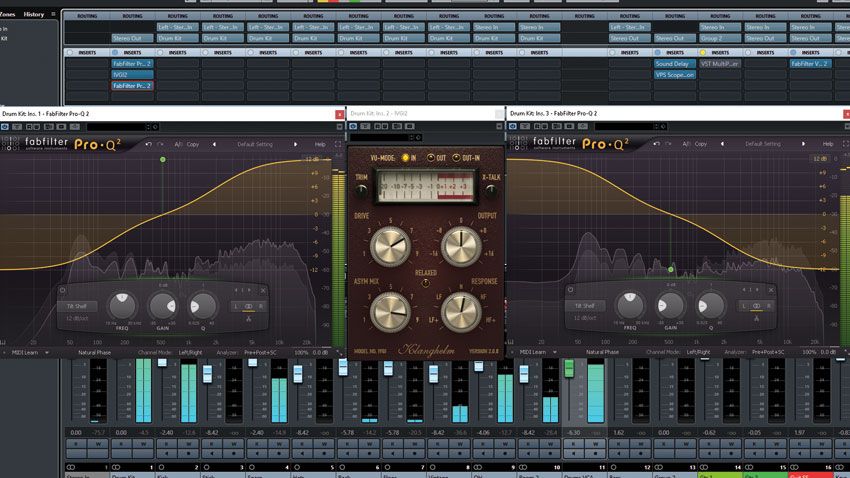The width and height of the screenshot is (850, 478).
Task: Click the Output knob on IVGI
Action: 460,244
